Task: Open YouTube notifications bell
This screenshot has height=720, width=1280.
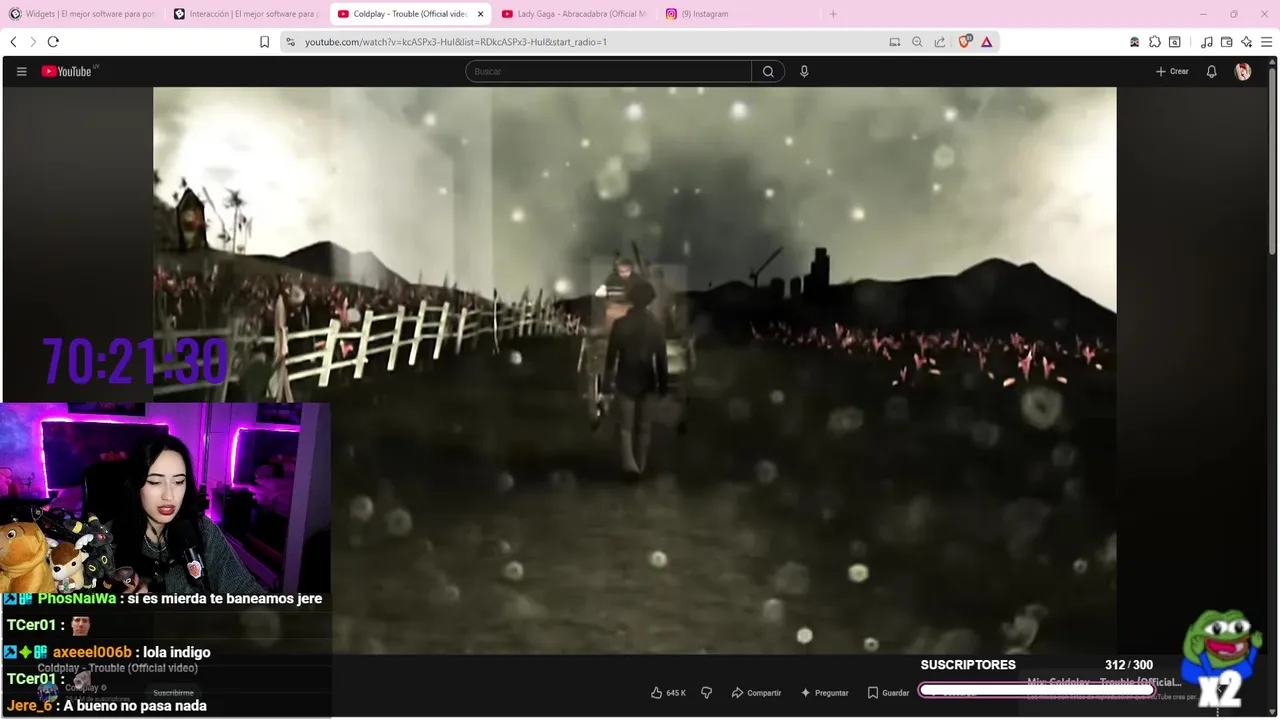Action: coord(1211,72)
